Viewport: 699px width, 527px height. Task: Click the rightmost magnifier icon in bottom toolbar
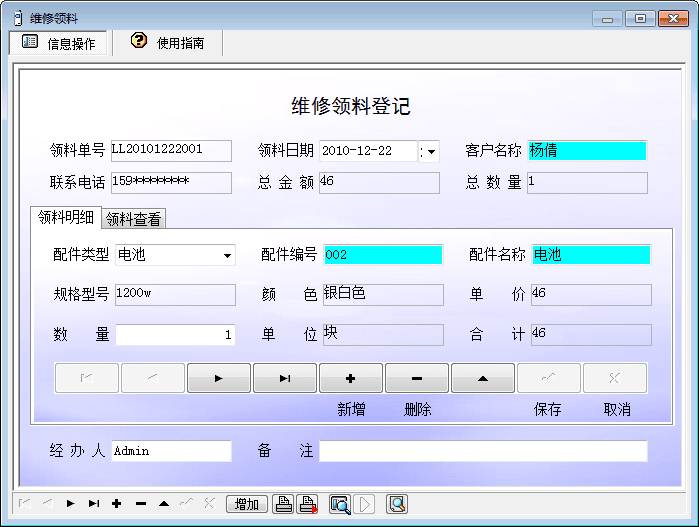click(397, 504)
